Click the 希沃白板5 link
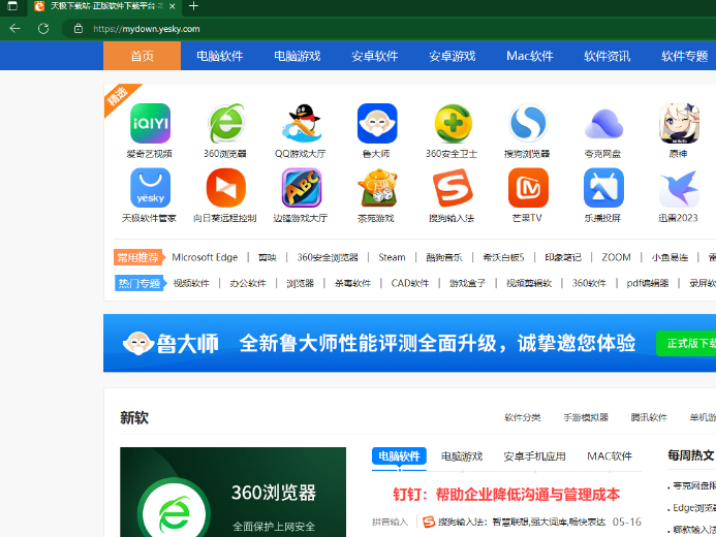The height and width of the screenshot is (537, 716). (503, 257)
